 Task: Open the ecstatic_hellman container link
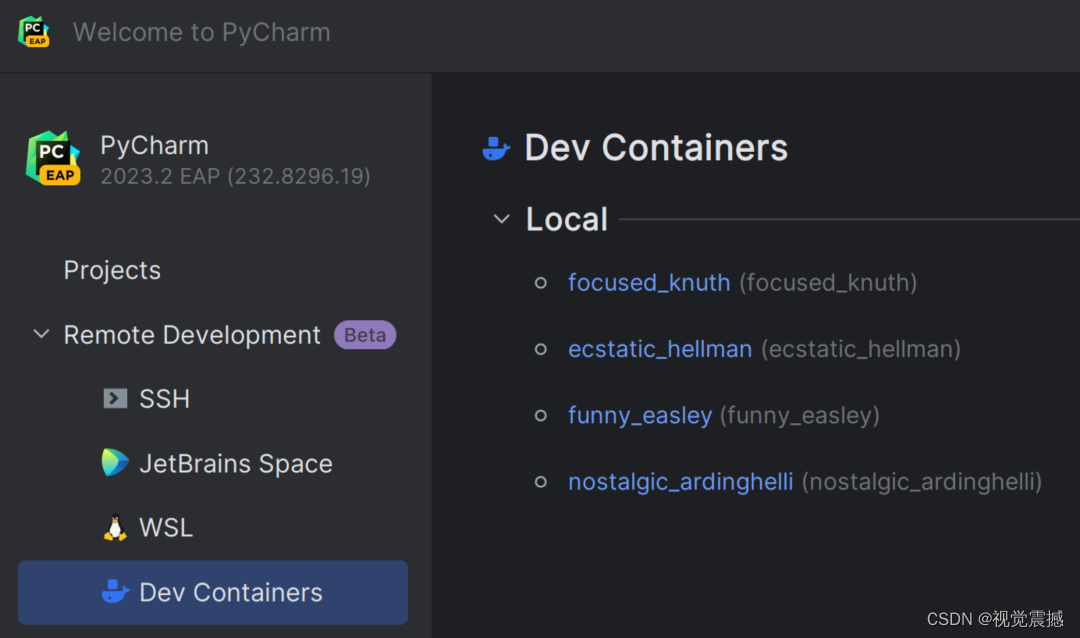(x=660, y=349)
